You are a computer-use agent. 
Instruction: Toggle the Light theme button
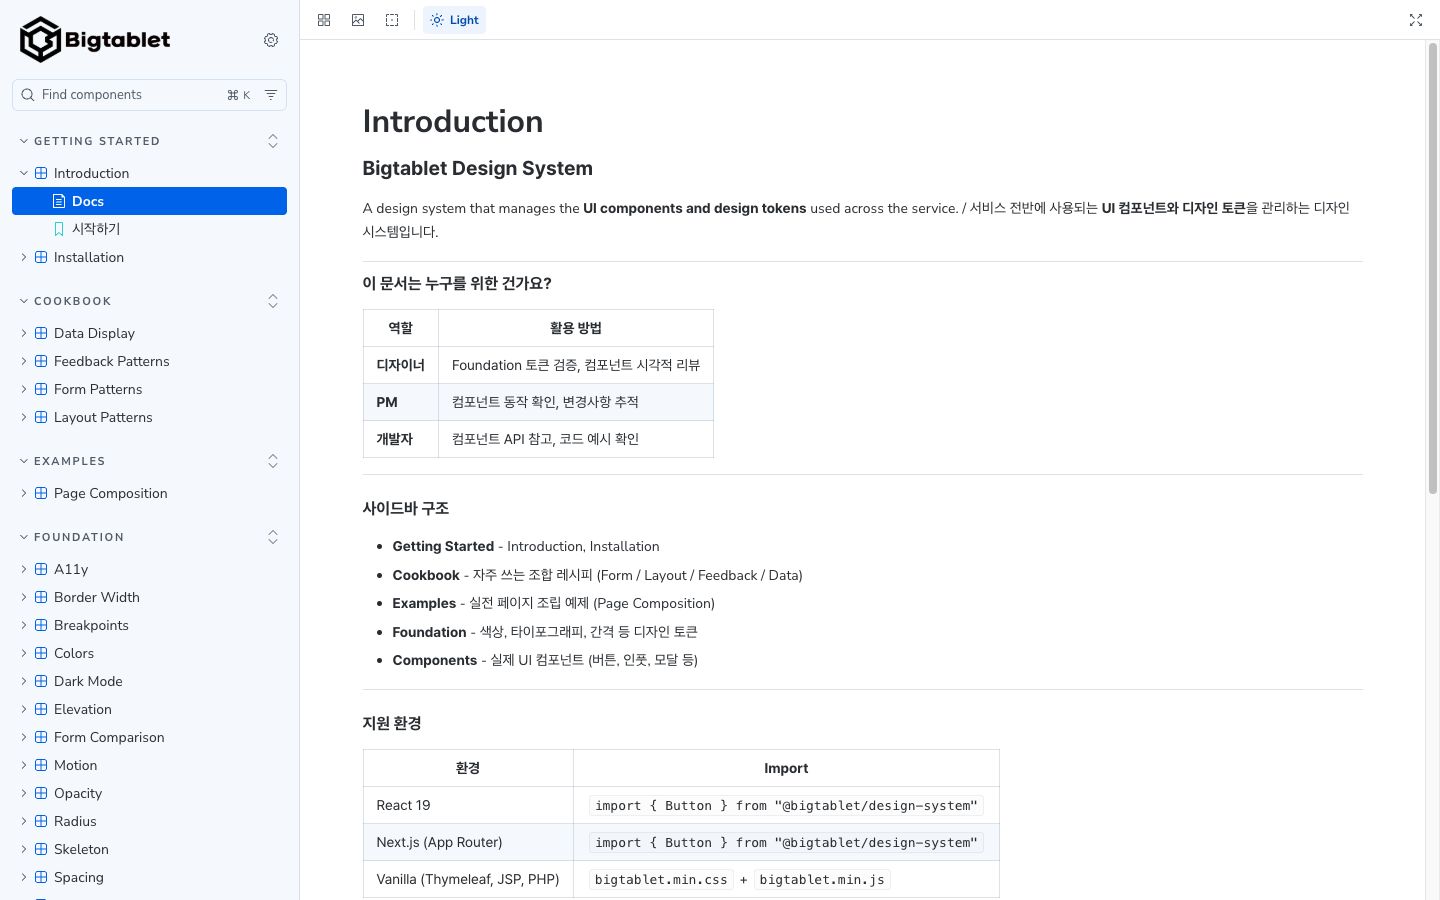pyautogui.click(x=455, y=20)
